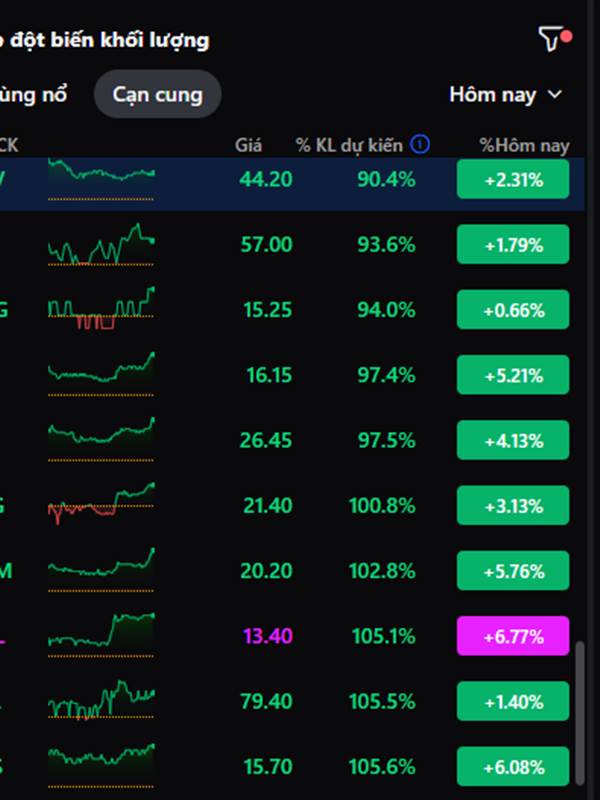Viewport: 600px width, 800px height.
Task: Sort by the "% KL dự kiến" column header
Action: click(x=349, y=146)
